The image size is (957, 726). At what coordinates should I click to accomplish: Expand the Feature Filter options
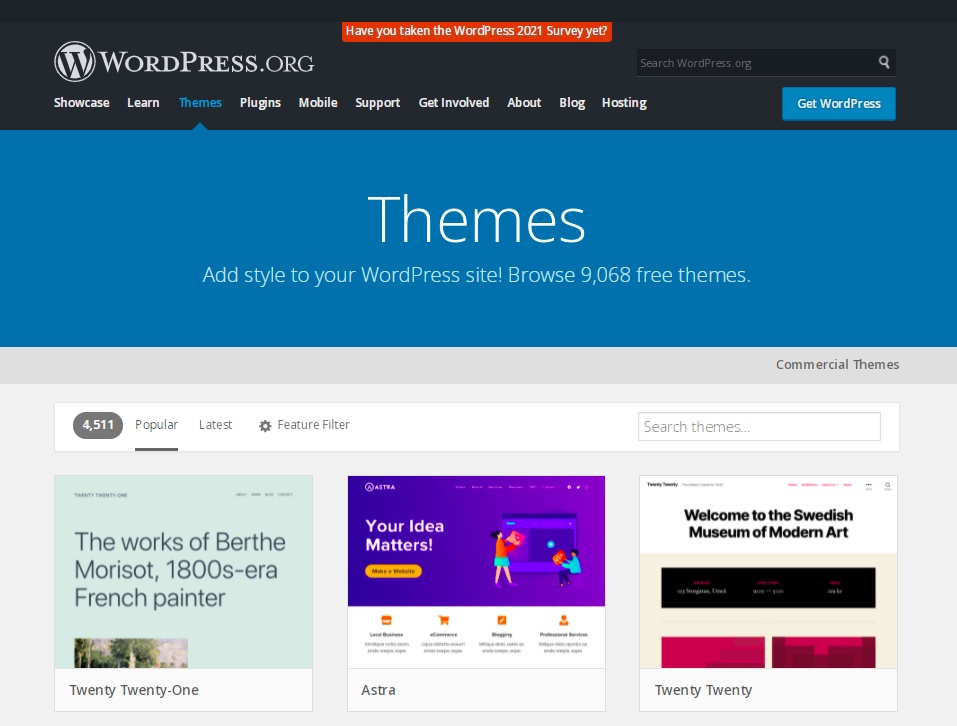tap(313, 425)
